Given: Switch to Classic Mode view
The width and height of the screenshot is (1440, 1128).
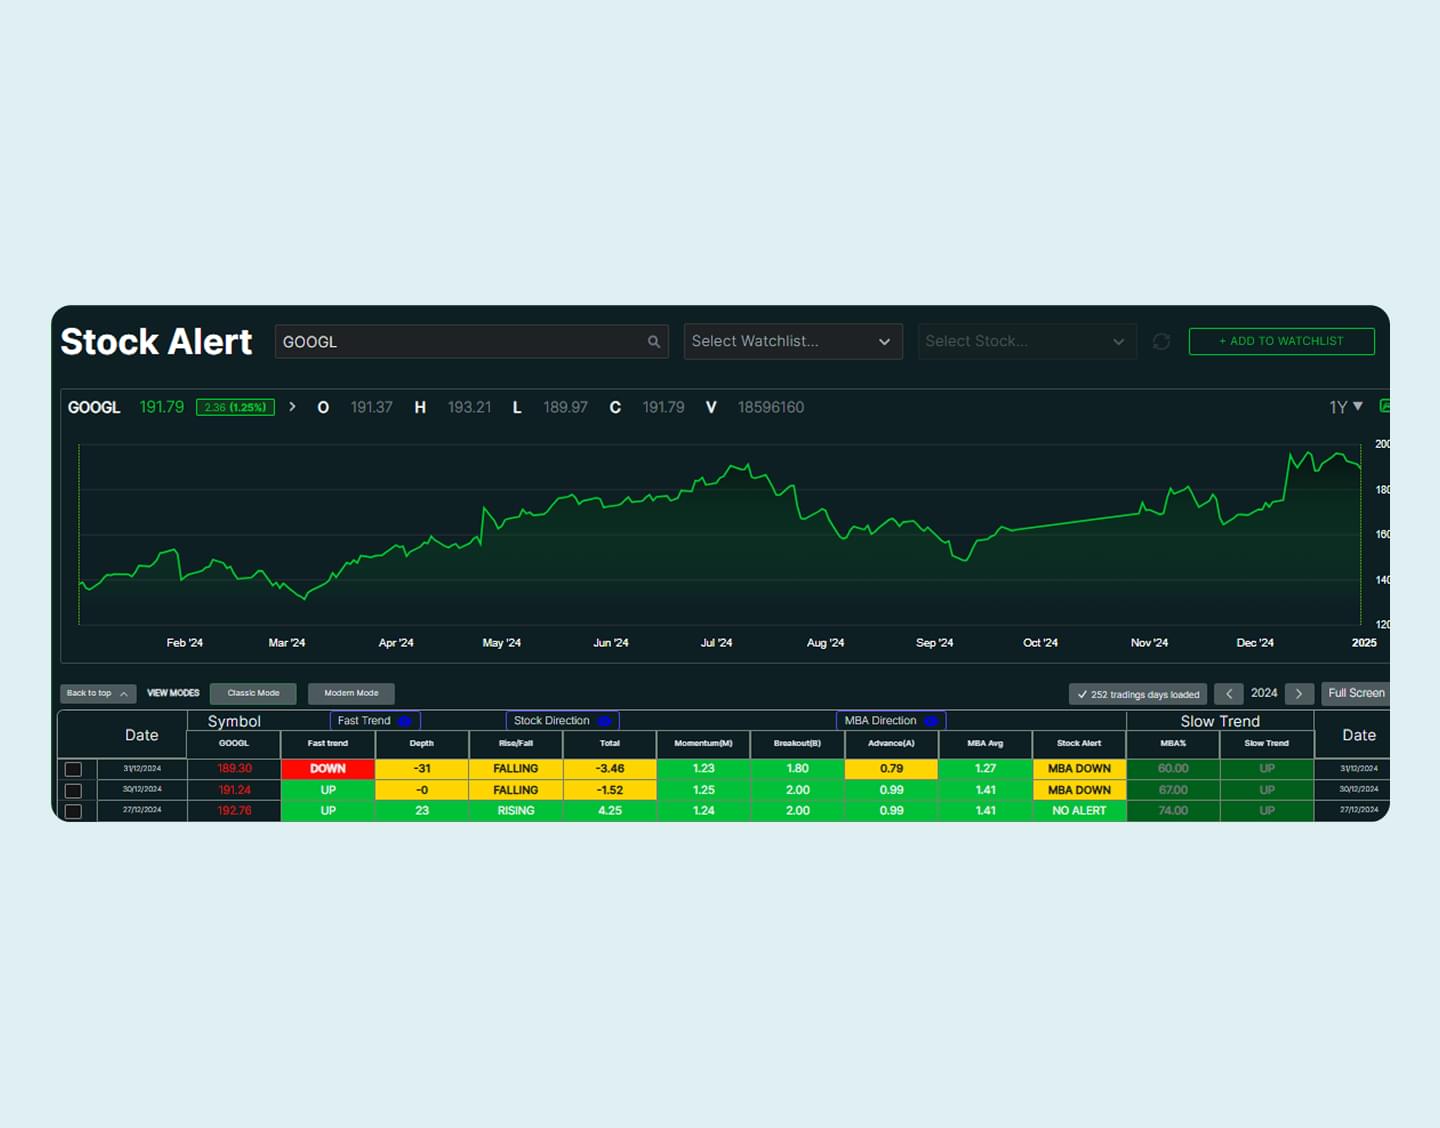Looking at the screenshot, I should [x=253, y=694].
